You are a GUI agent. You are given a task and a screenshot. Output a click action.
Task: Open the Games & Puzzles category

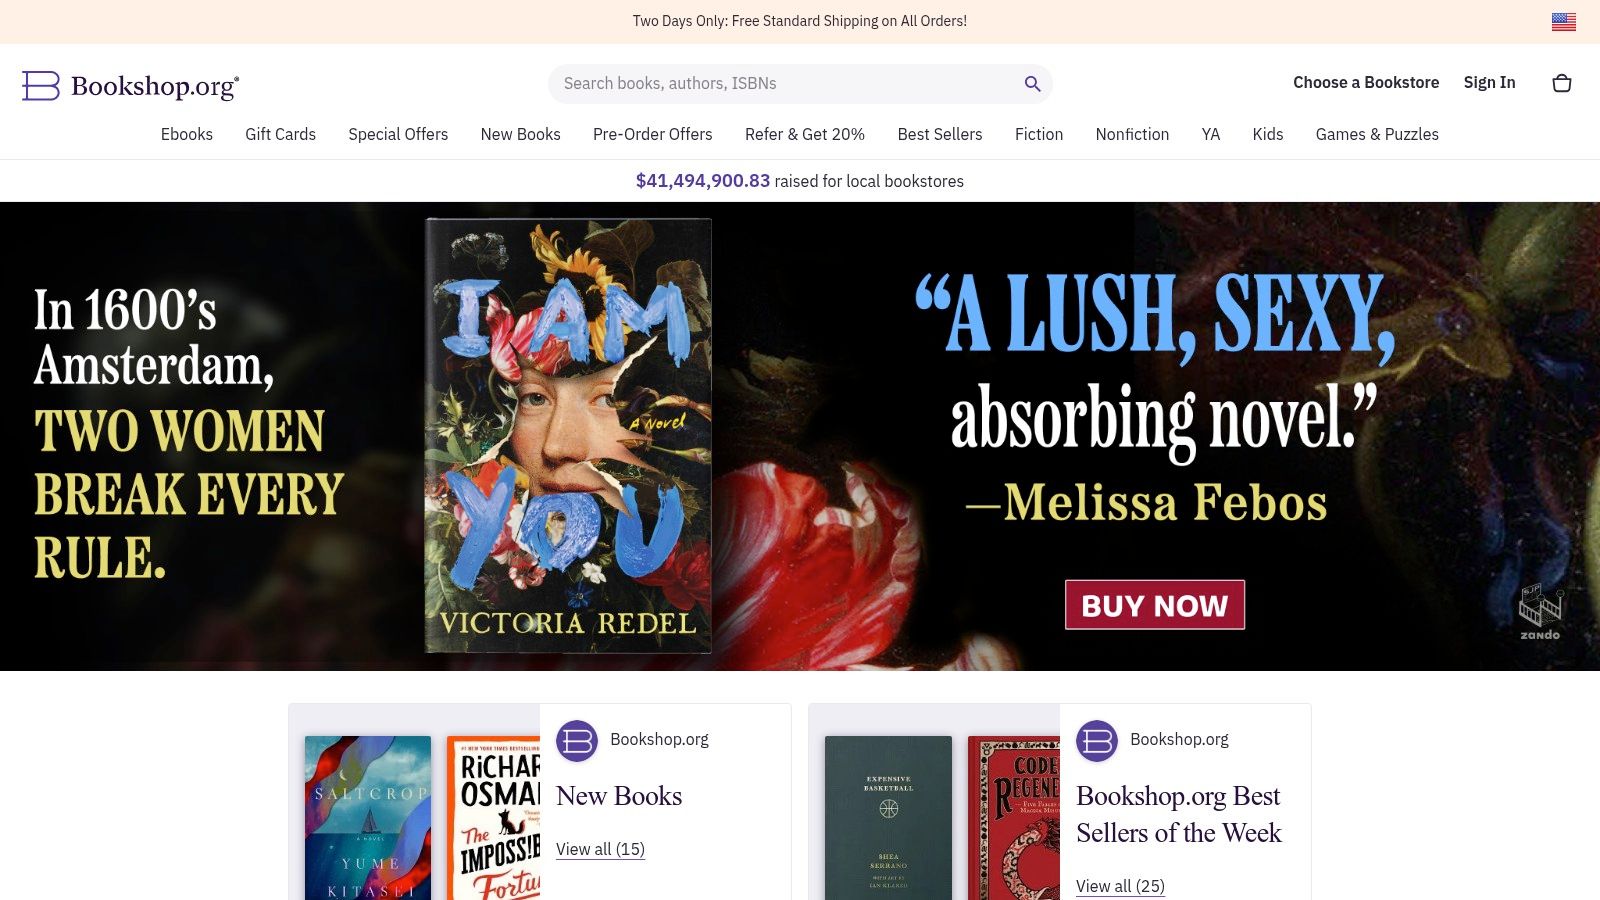click(x=1377, y=134)
